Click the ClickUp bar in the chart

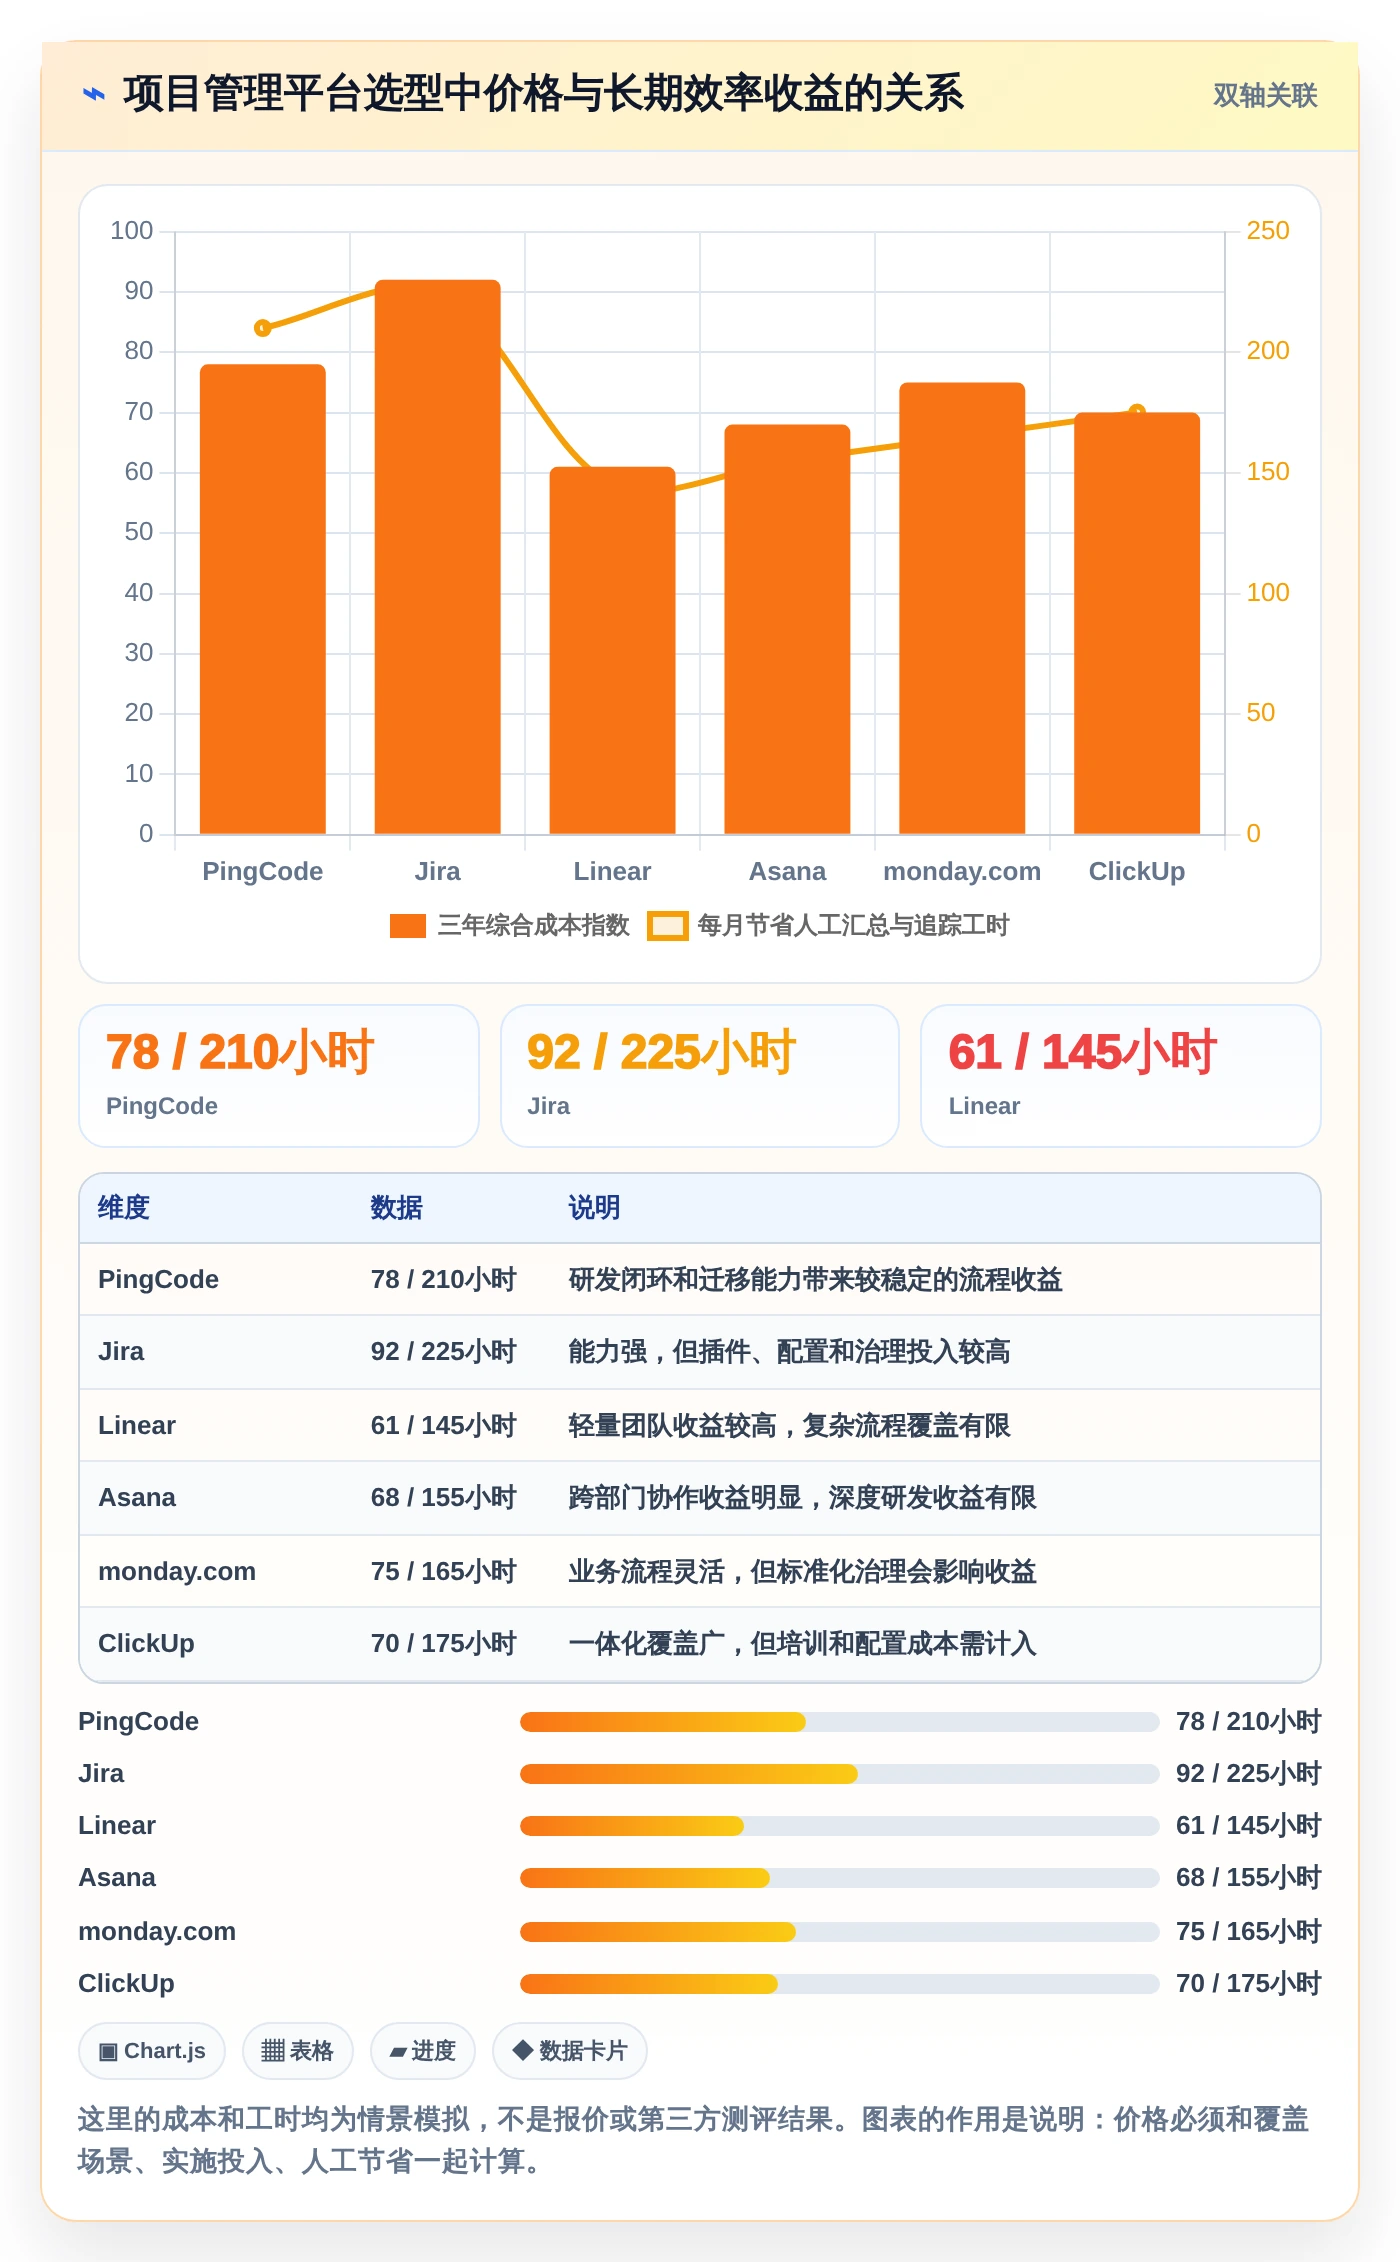point(1137,623)
